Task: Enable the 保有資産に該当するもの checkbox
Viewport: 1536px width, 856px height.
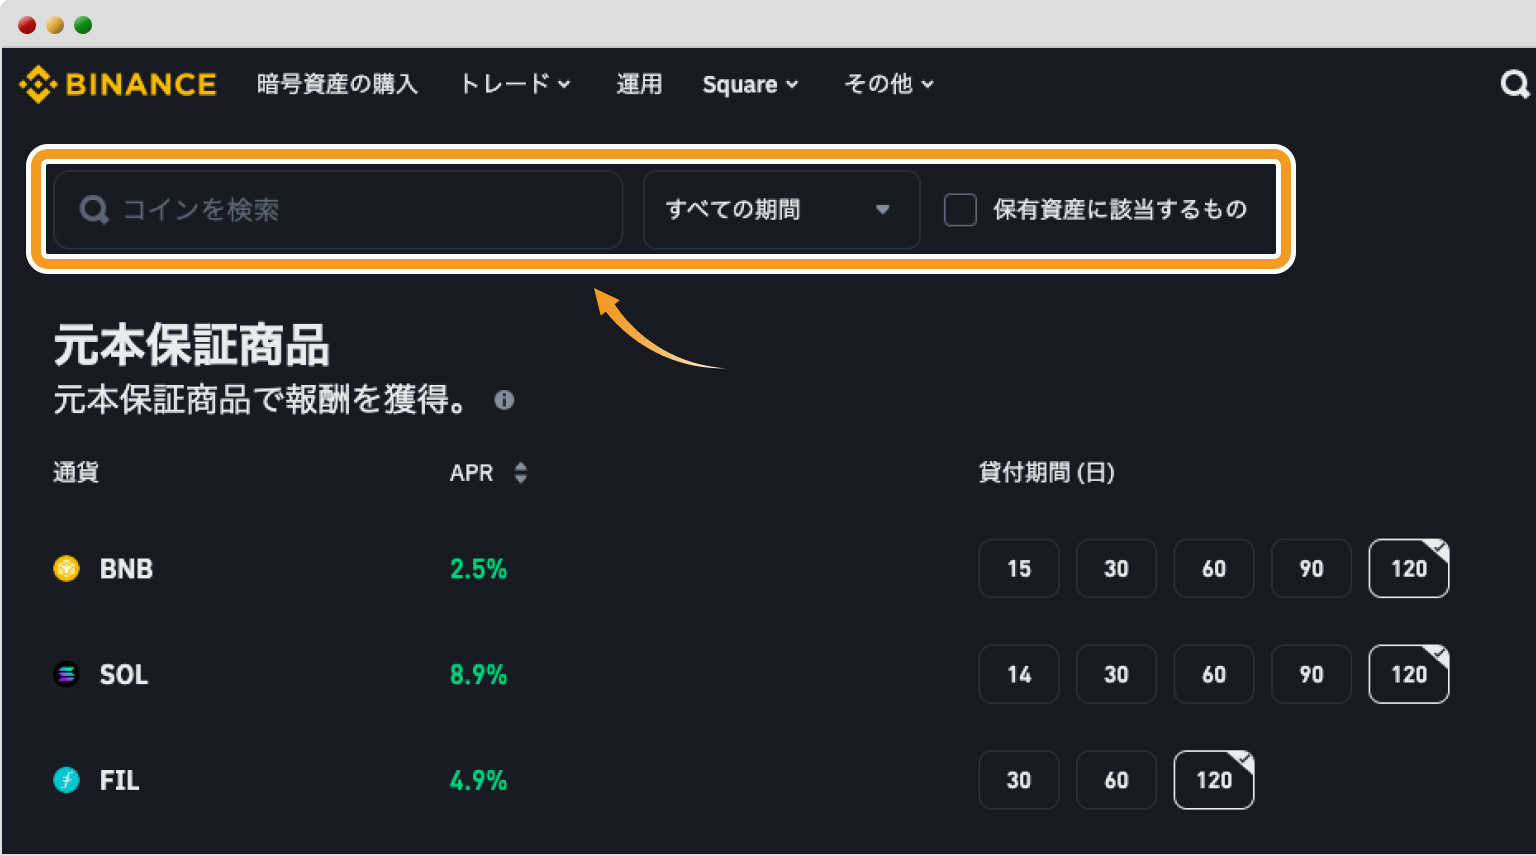Action: click(x=960, y=209)
